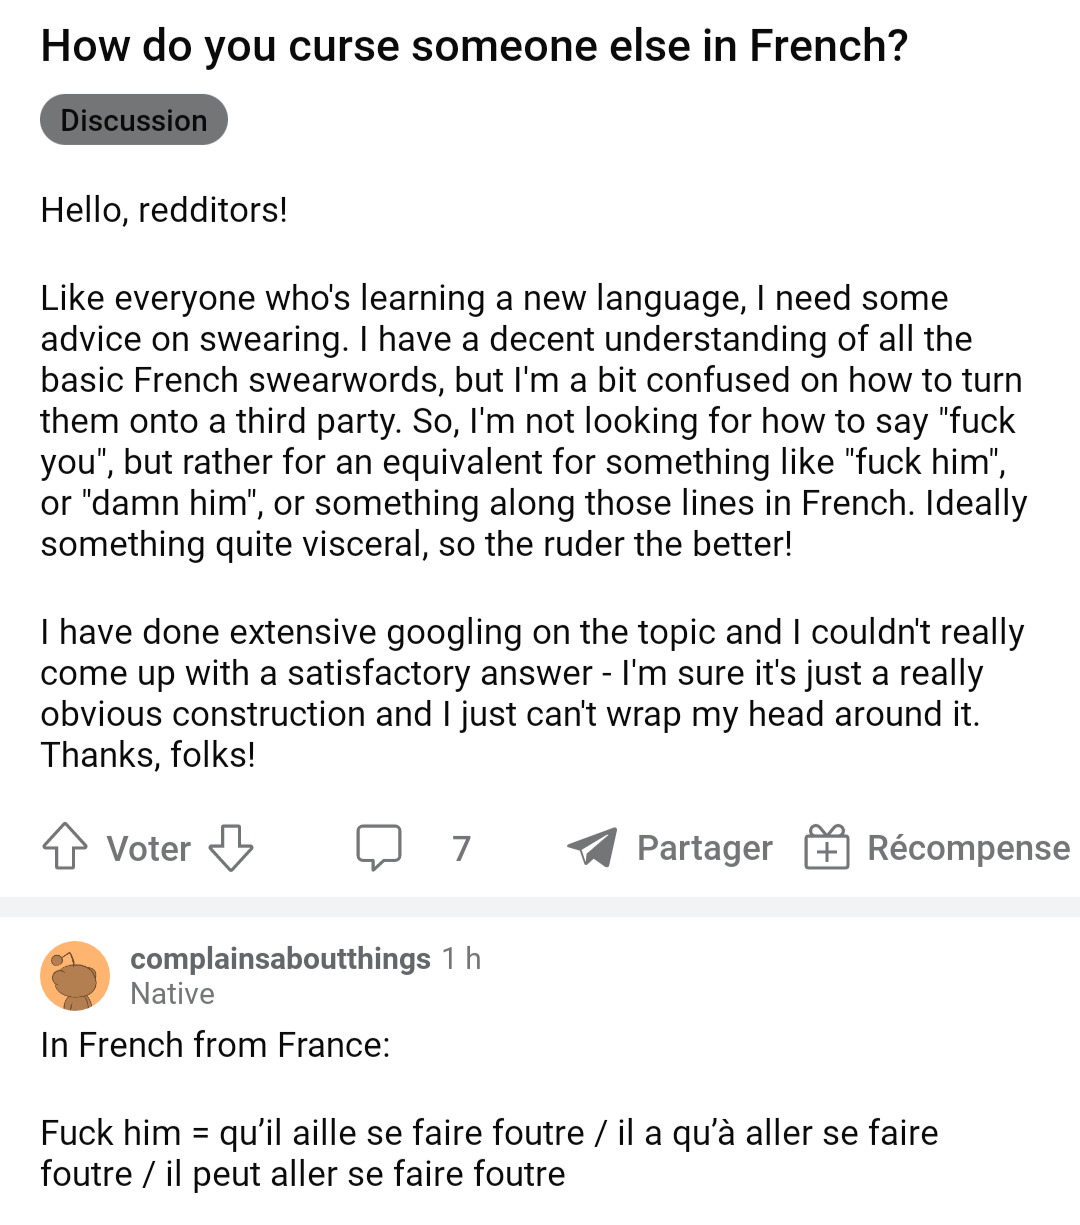Click the gift box award icon
The width and height of the screenshot is (1080, 1225).
click(x=827, y=847)
